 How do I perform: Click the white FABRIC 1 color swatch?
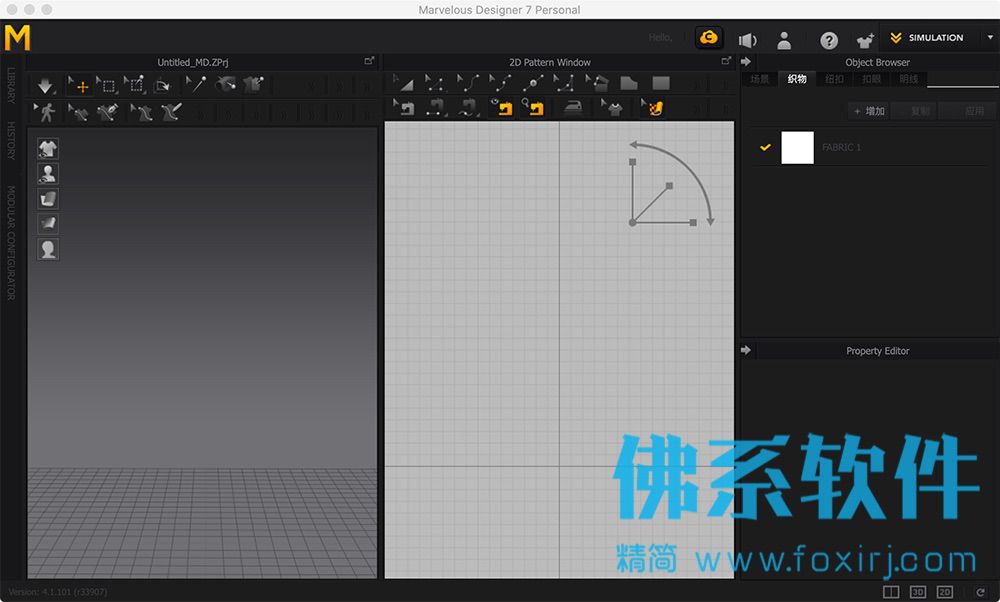click(797, 148)
